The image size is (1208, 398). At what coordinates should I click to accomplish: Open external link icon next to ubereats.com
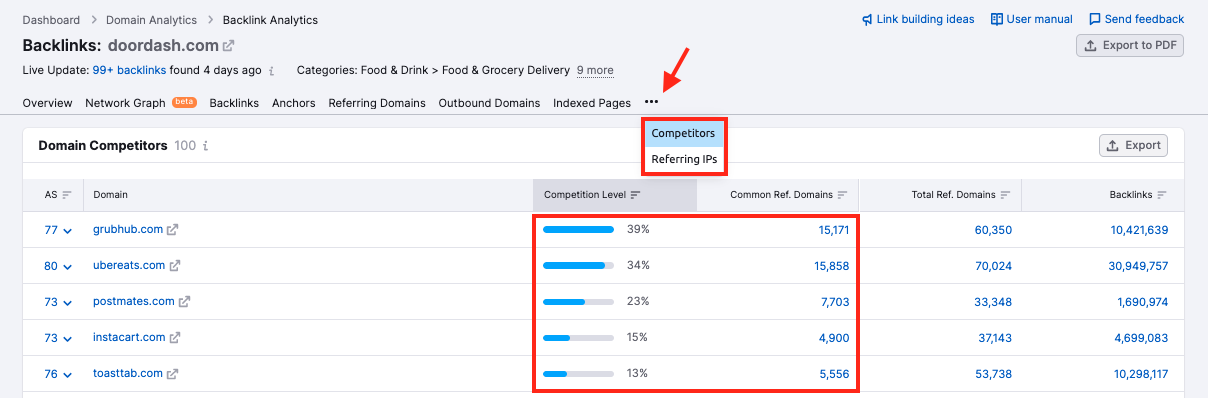click(175, 266)
